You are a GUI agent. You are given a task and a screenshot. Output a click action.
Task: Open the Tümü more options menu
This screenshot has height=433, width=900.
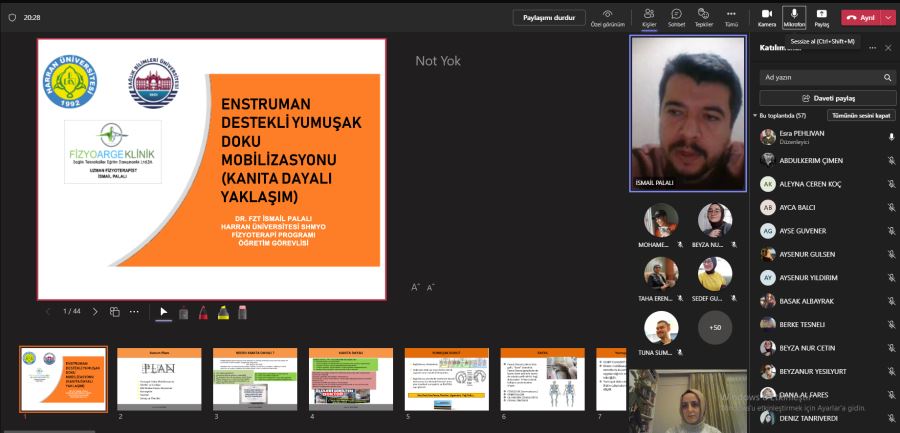(x=731, y=17)
